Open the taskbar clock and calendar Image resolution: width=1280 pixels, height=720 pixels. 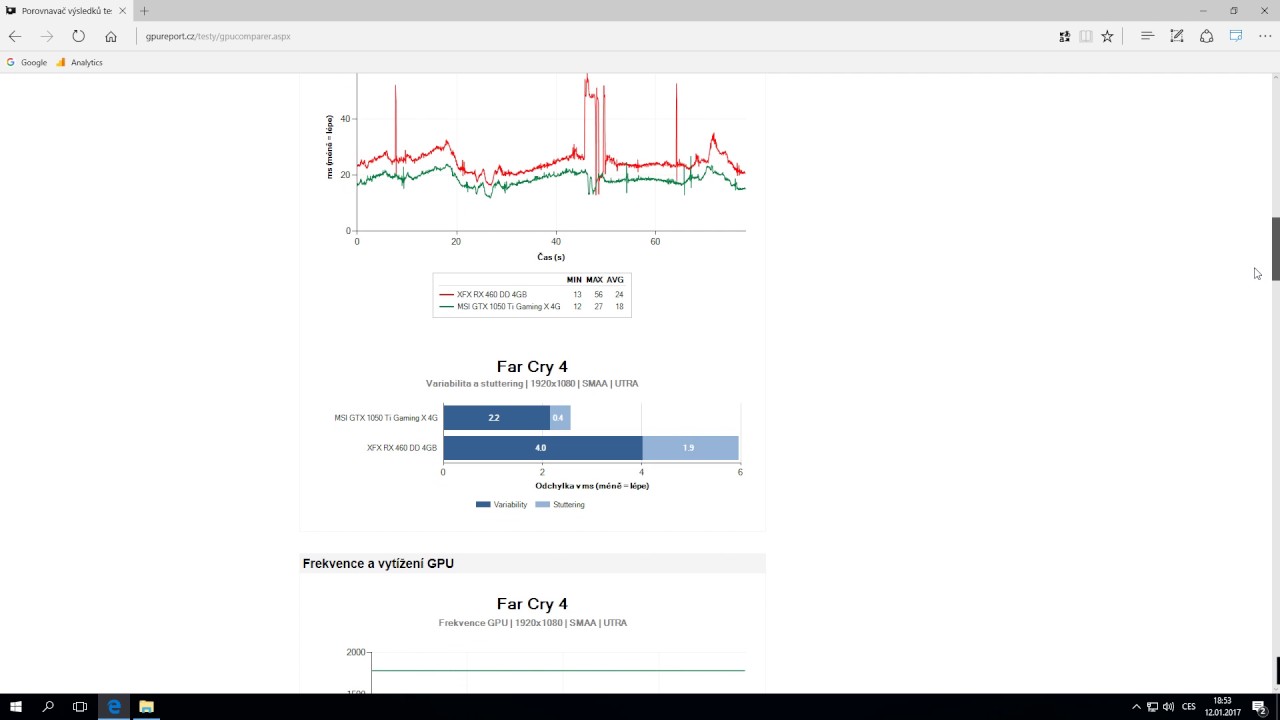[1222, 707]
